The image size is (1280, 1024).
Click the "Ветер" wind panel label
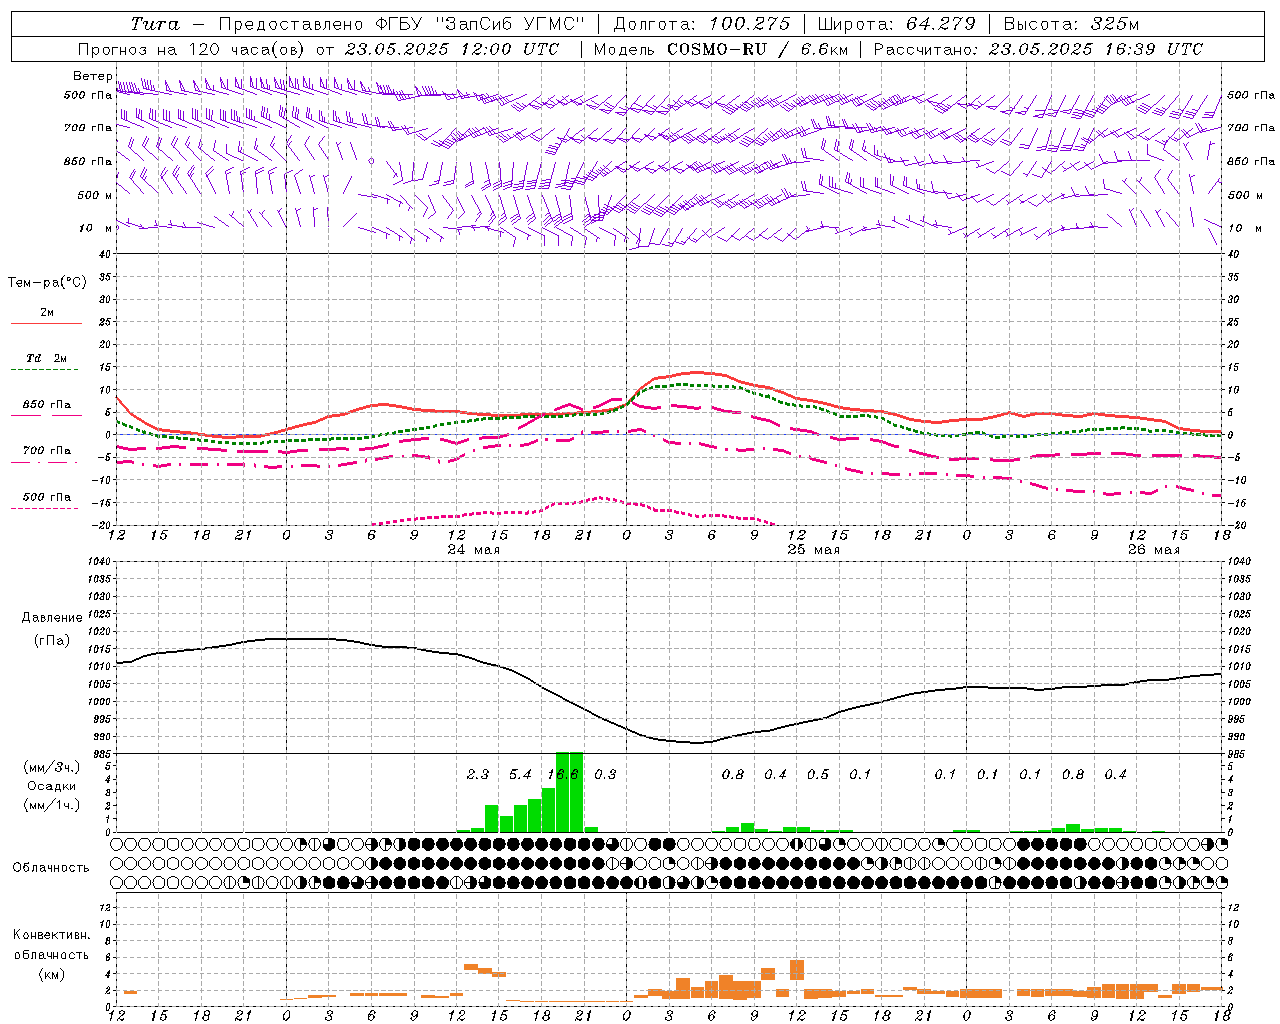(93, 76)
